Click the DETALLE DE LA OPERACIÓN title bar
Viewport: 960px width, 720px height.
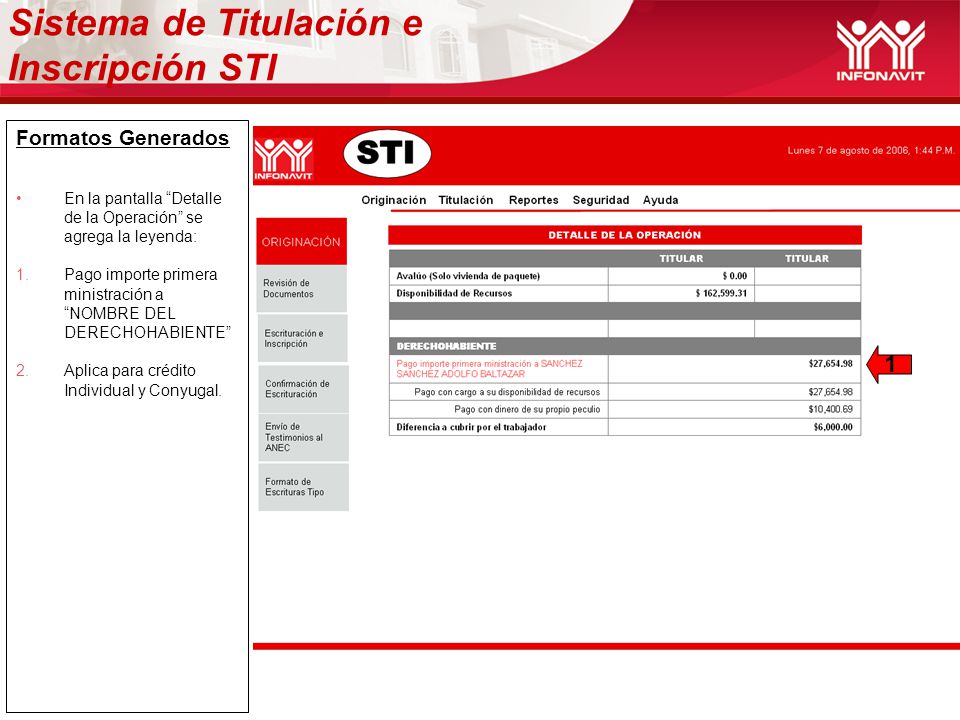(624, 235)
